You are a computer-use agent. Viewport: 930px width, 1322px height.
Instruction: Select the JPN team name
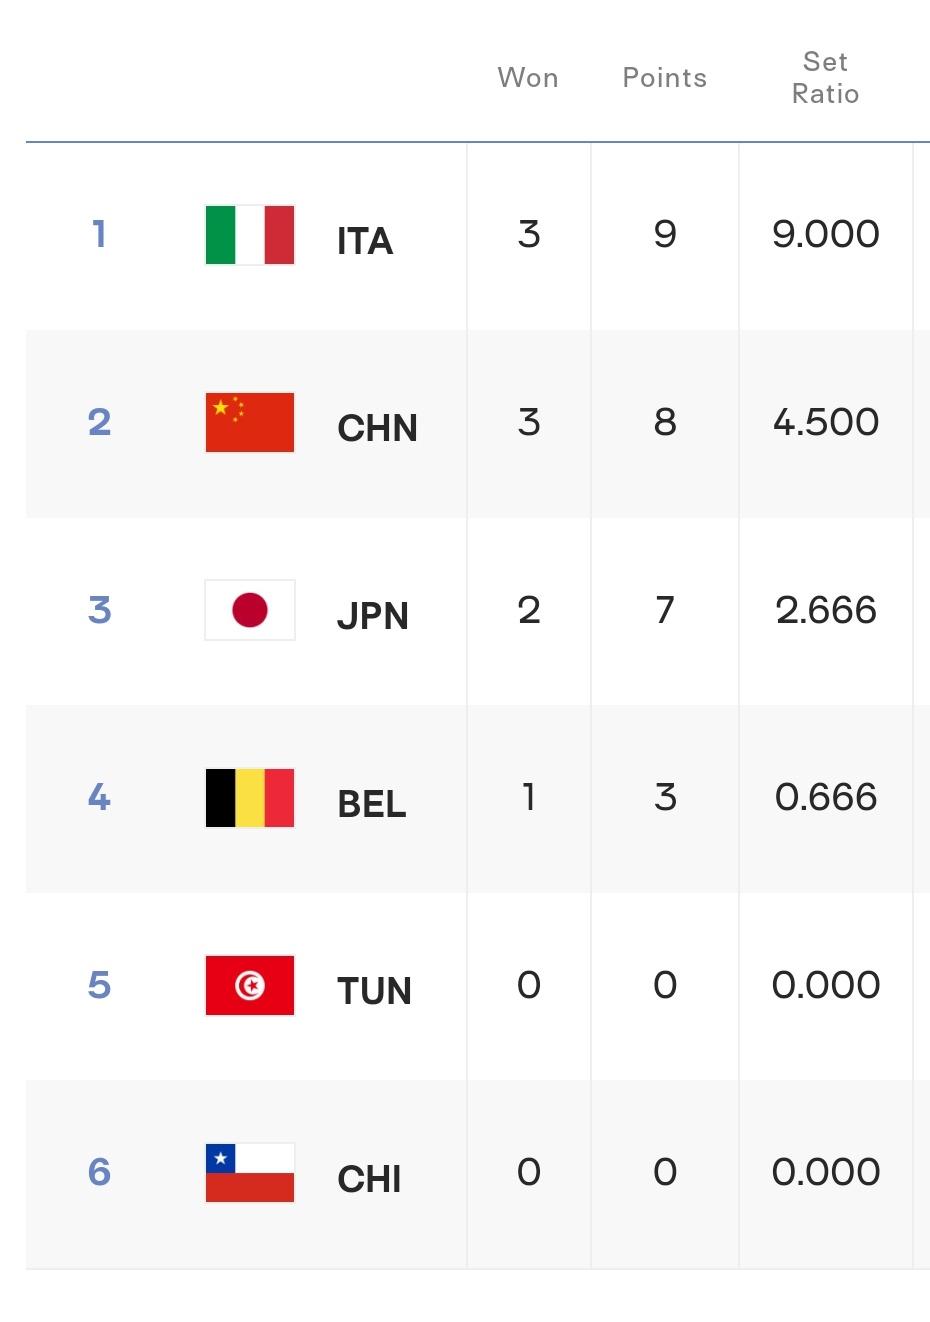click(373, 616)
